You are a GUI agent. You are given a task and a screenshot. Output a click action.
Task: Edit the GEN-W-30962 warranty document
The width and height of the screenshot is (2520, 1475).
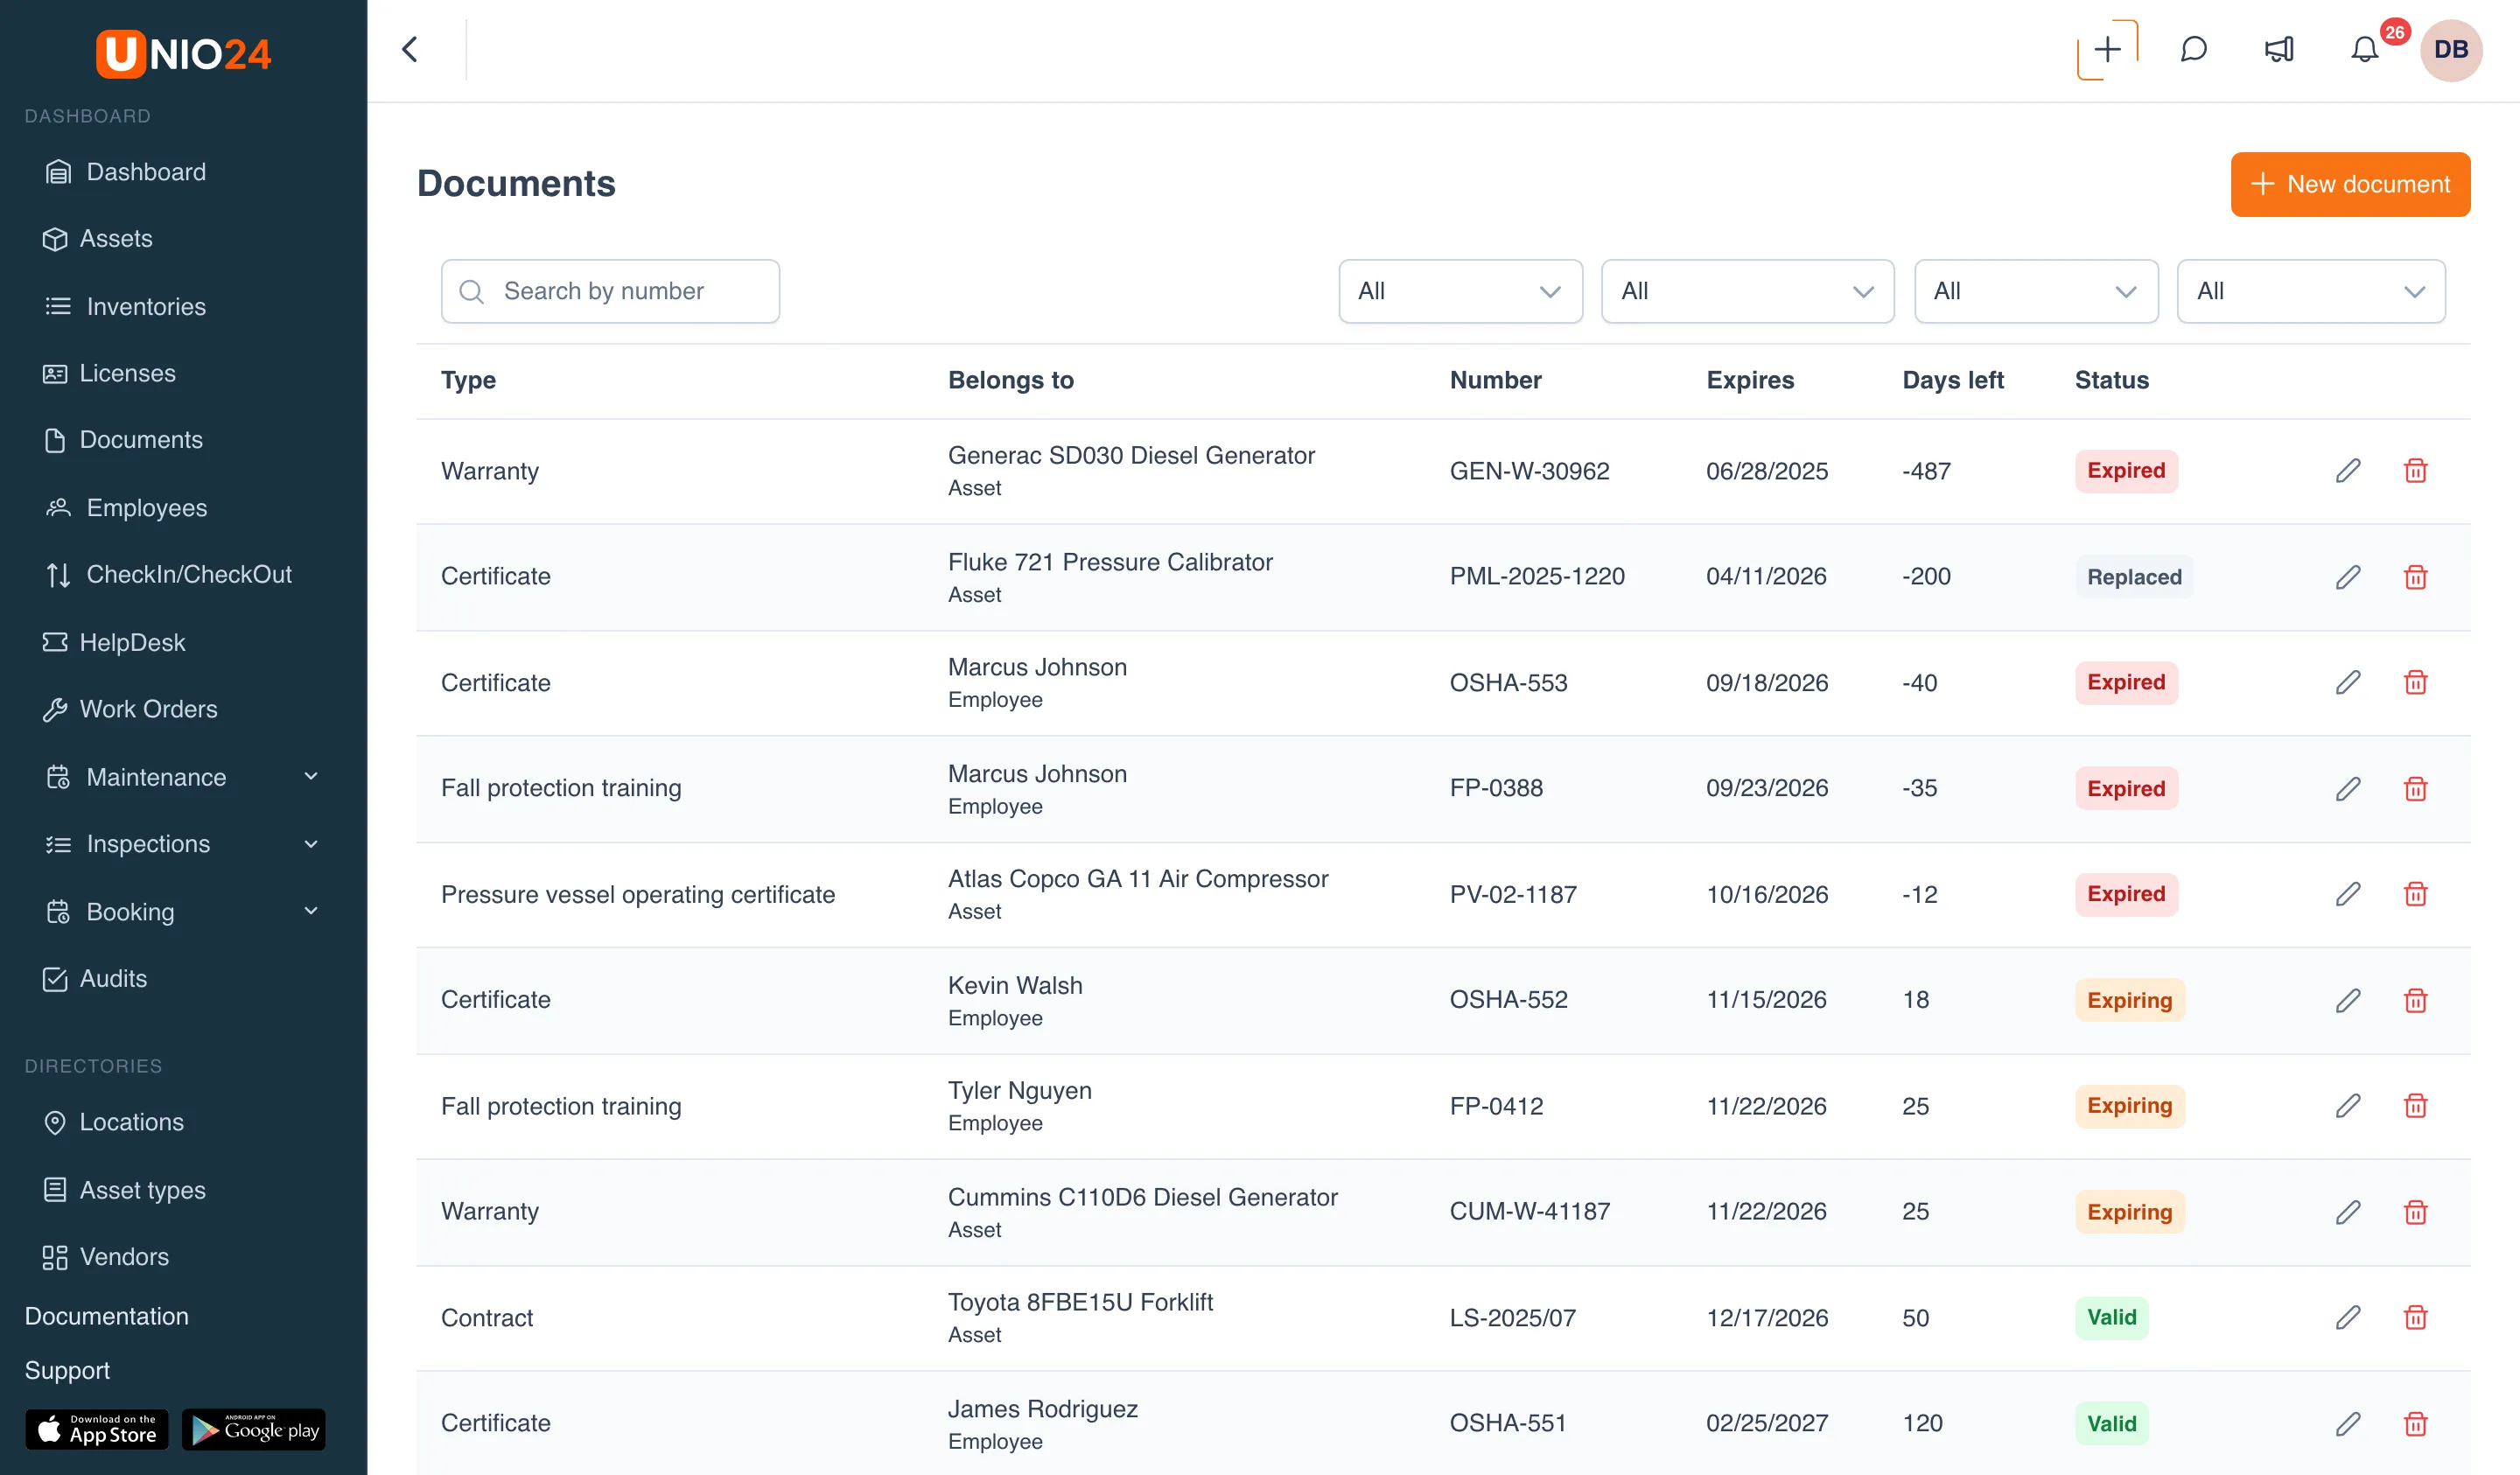(2348, 470)
